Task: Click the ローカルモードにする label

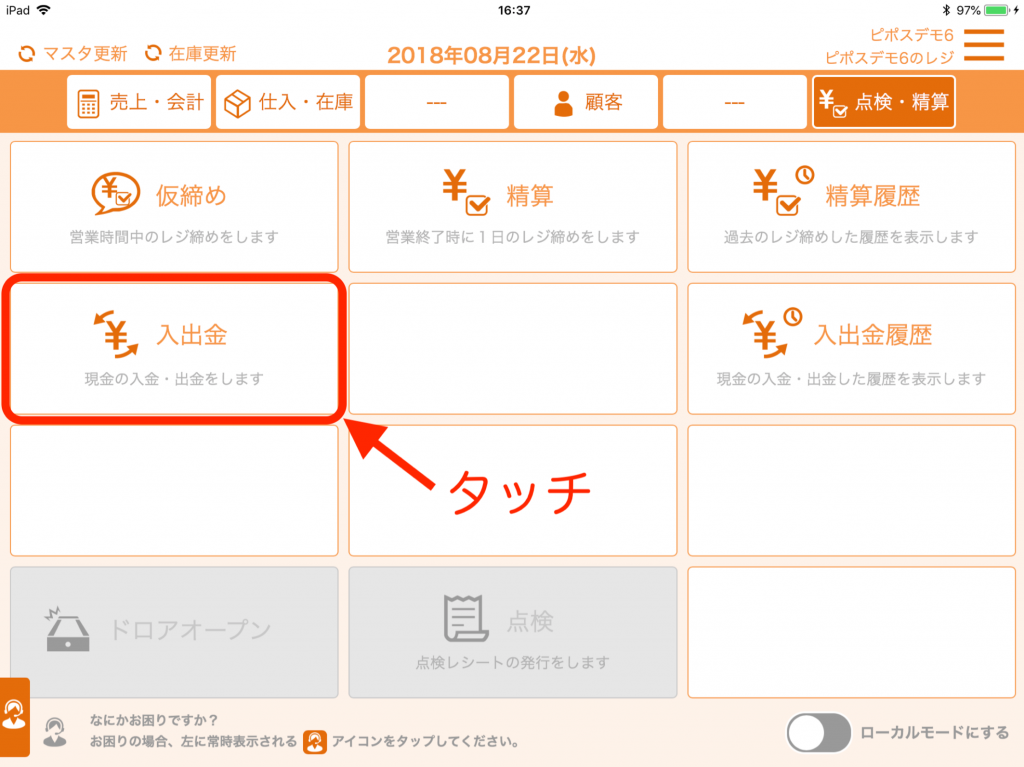Action: click(x=935, y=732)
